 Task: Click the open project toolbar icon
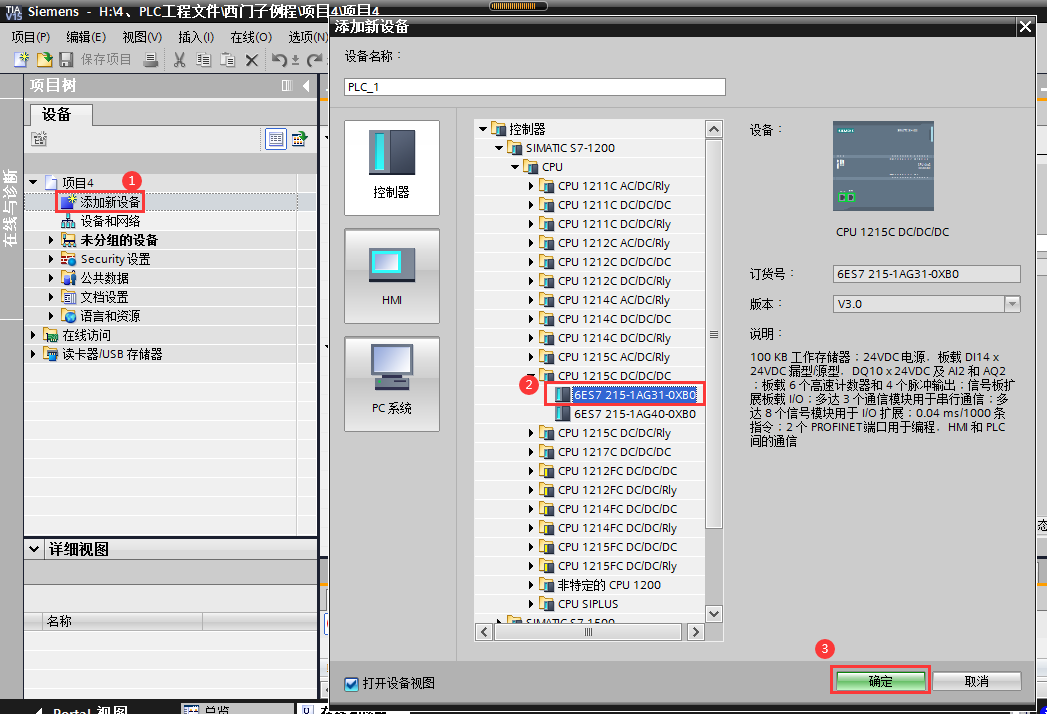[44, 59]
